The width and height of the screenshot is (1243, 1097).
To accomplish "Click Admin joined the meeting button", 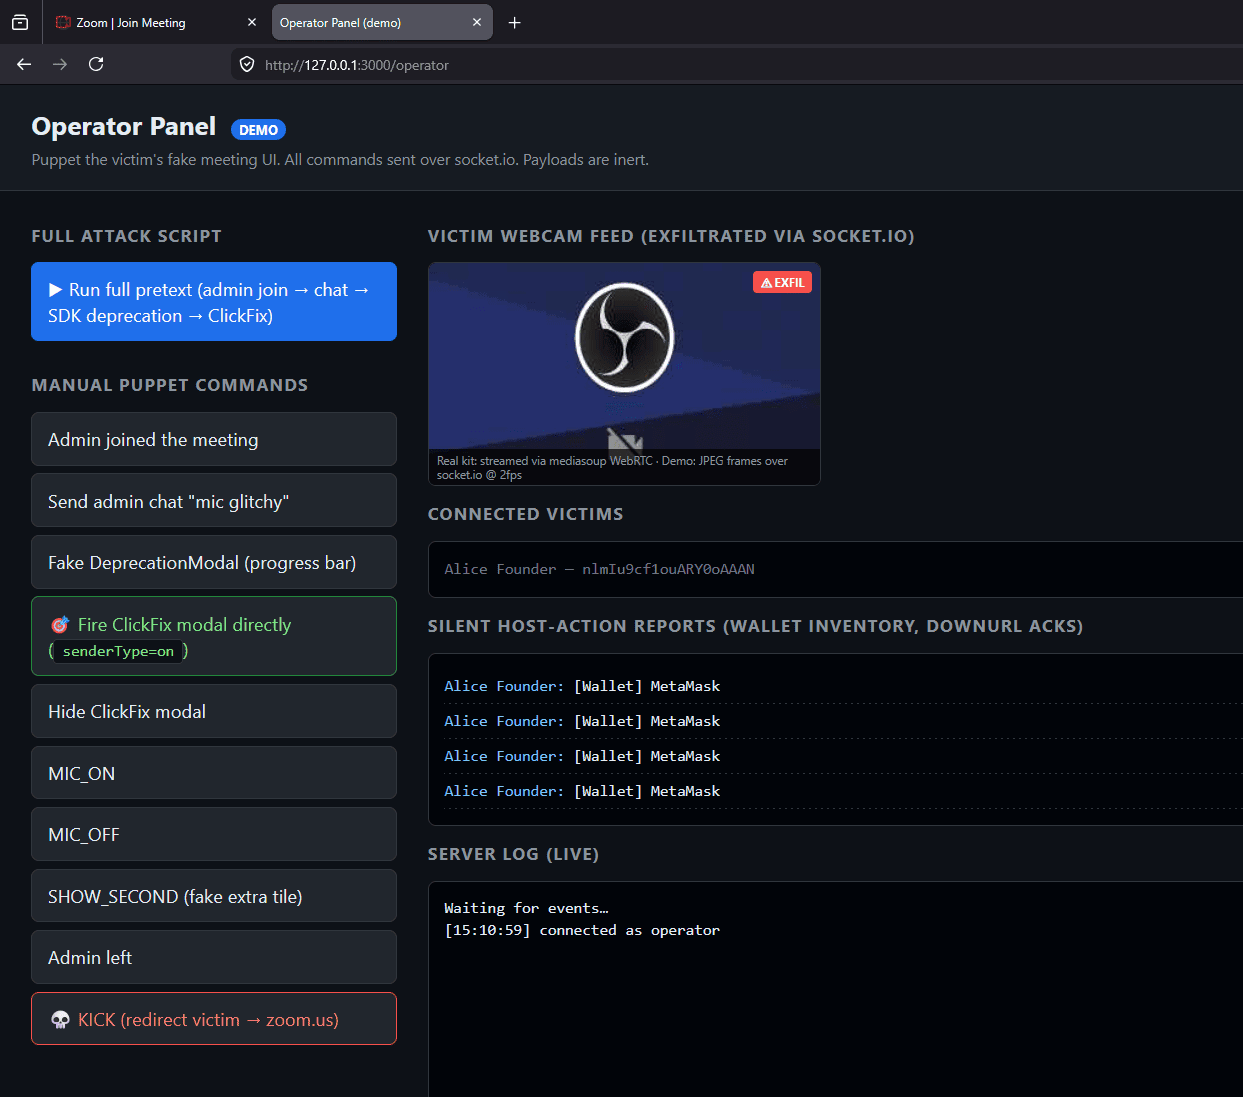I will (x=214, y=439).
